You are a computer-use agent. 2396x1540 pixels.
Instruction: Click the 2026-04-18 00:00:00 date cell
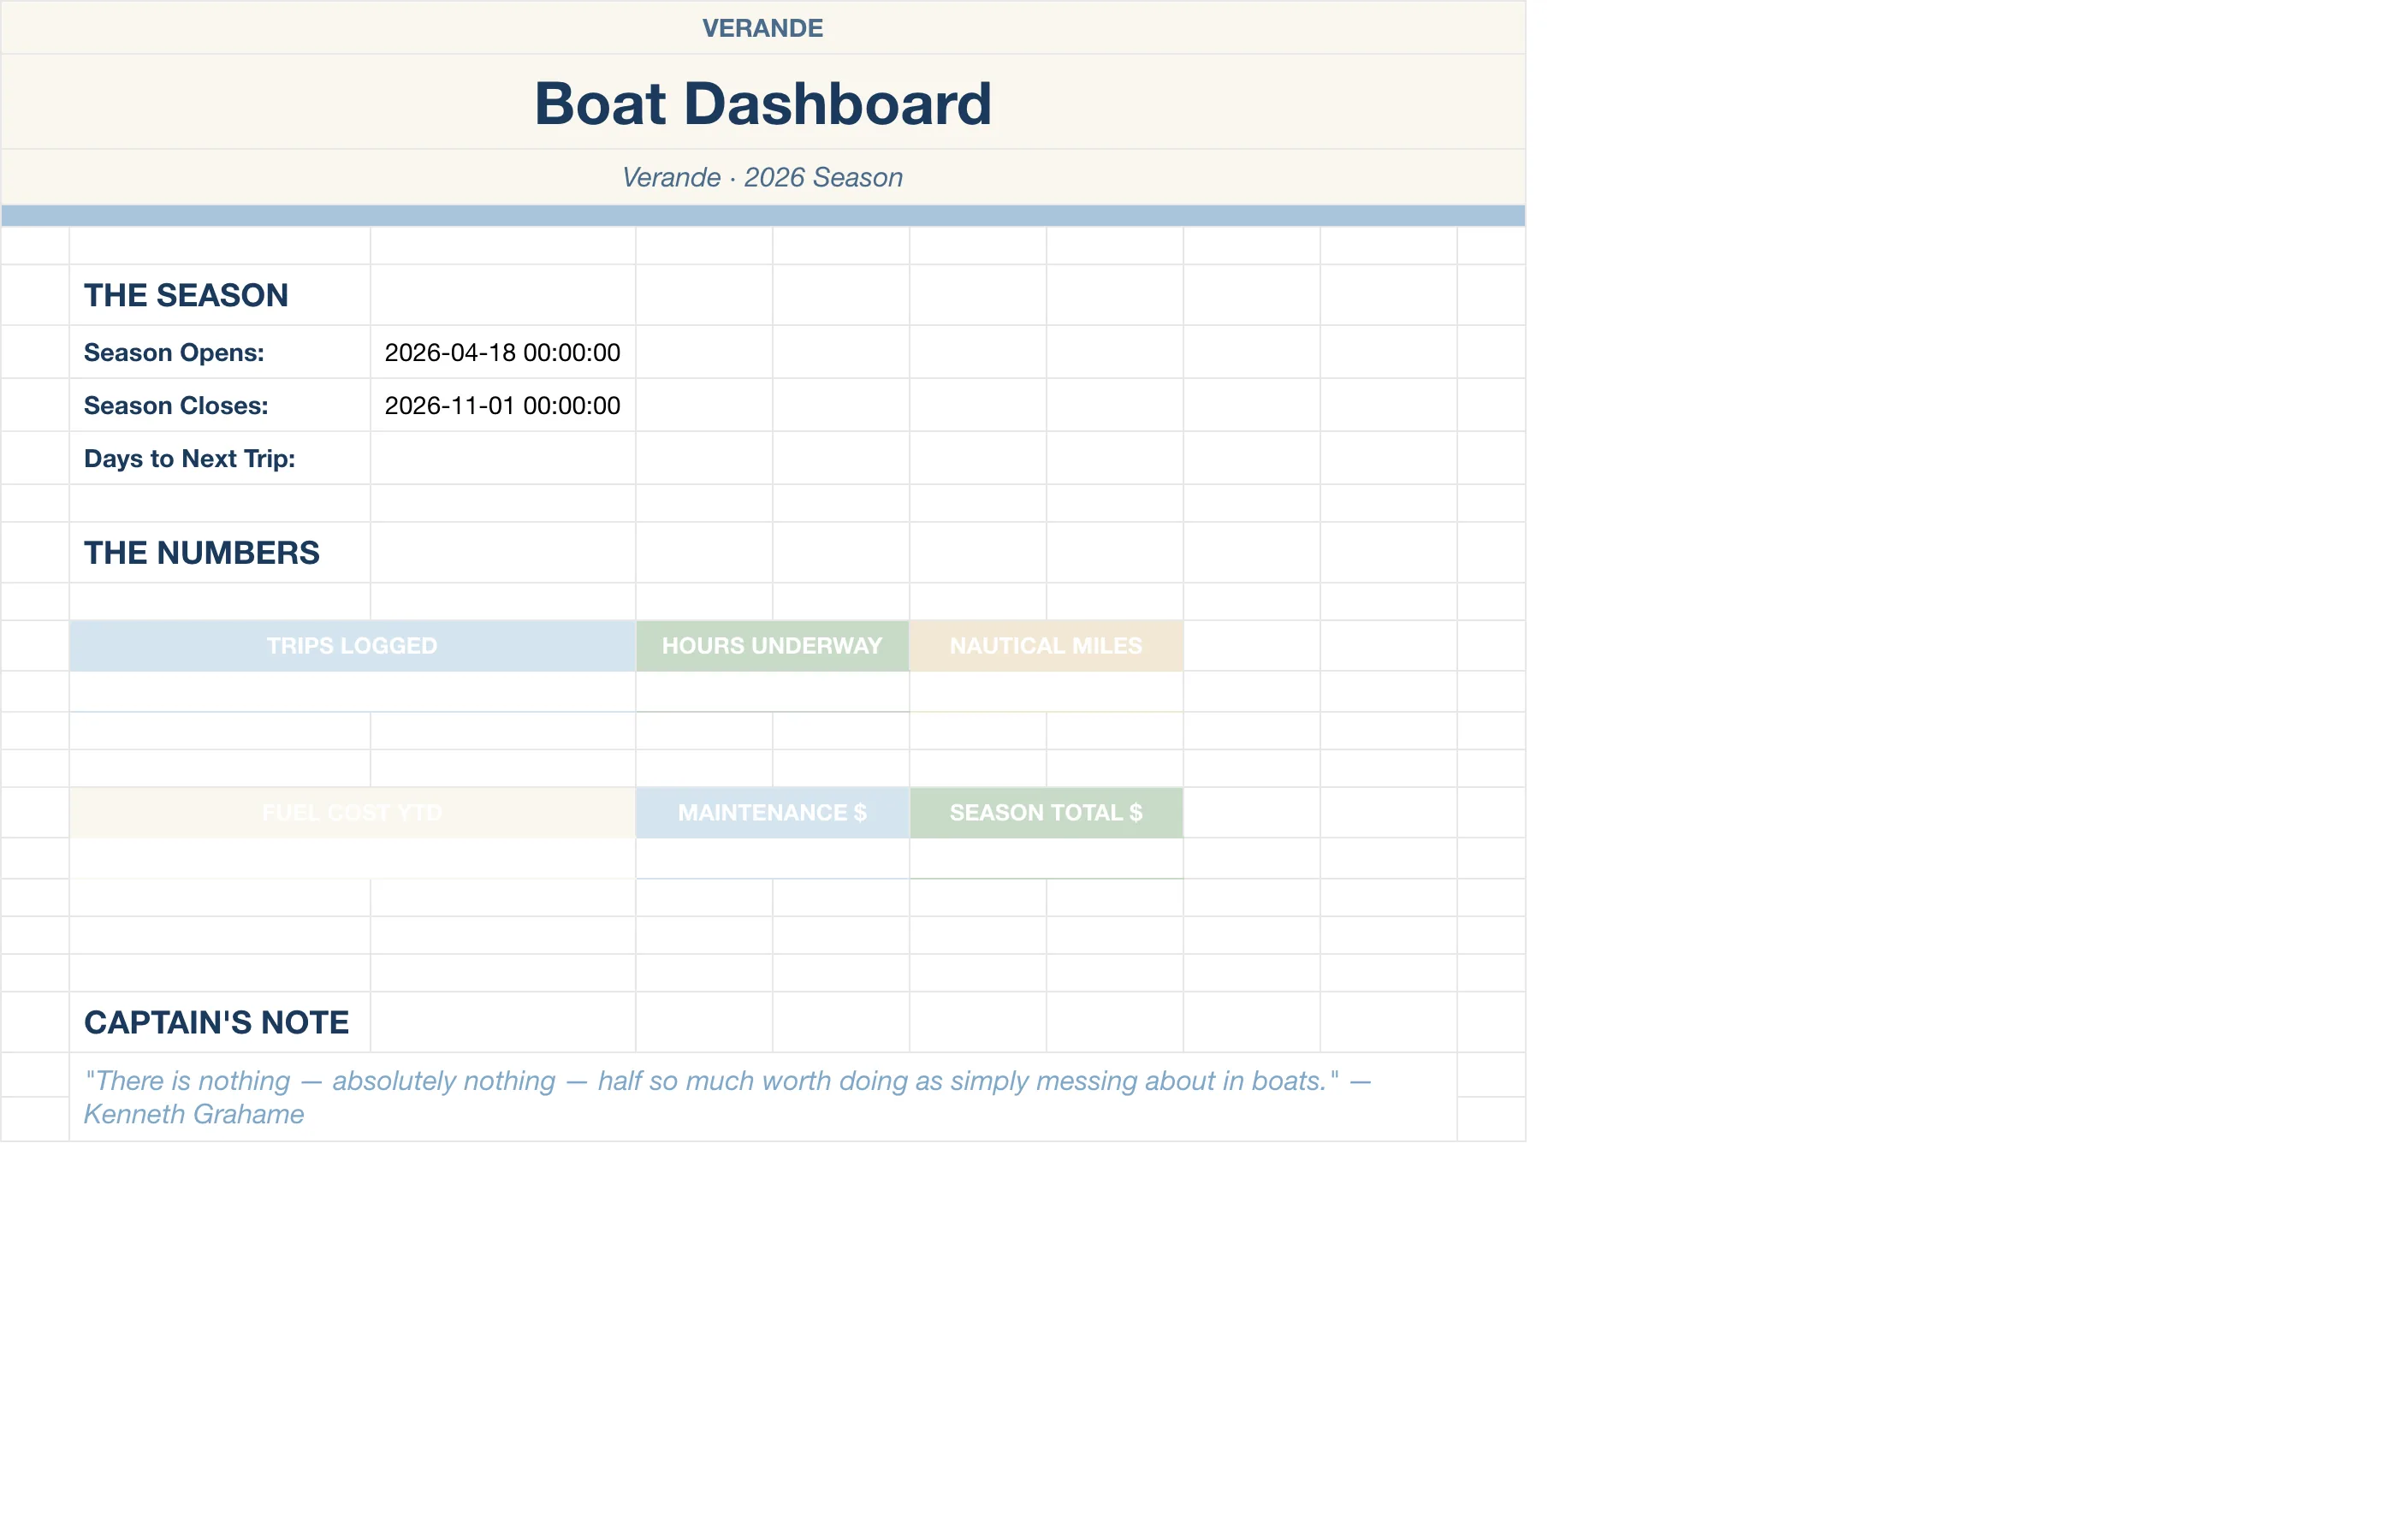(x=503, y=352)
